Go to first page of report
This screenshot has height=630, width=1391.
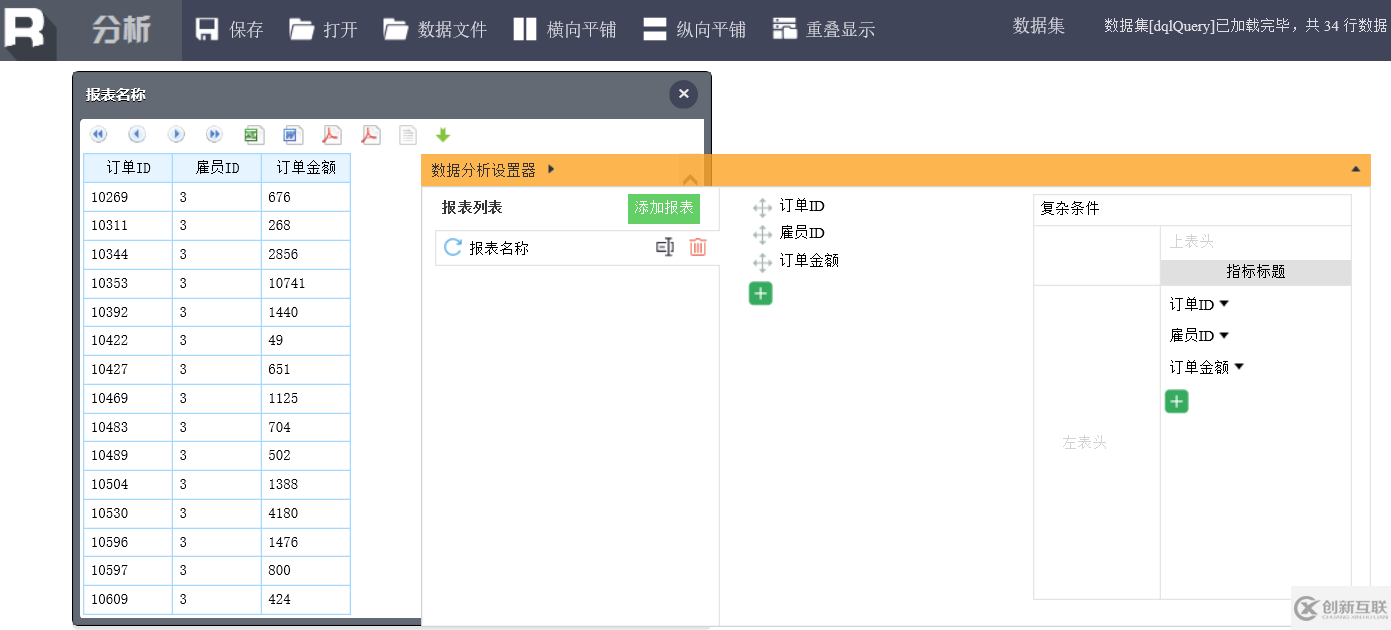click(x=99, y=135)
